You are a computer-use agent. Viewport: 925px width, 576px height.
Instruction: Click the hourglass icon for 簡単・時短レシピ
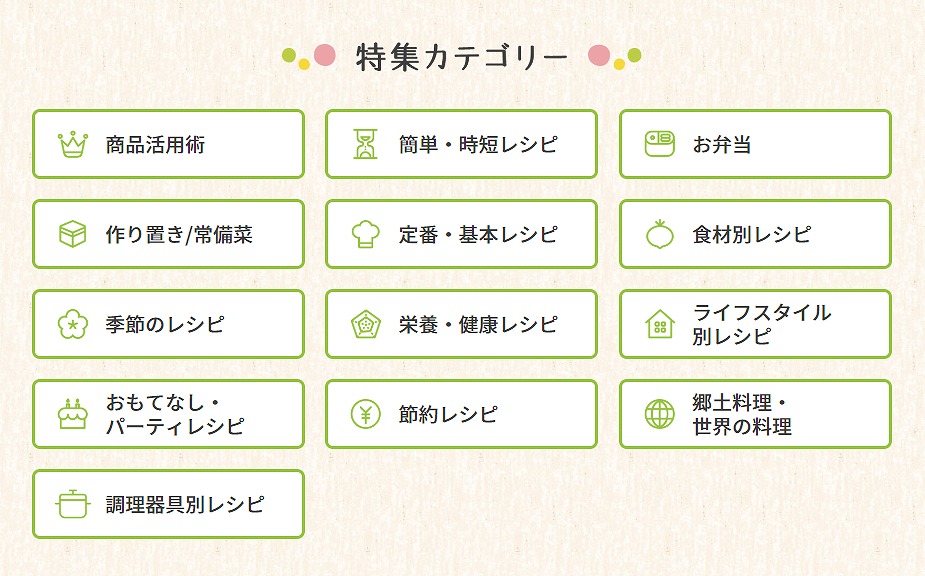coord(366,145)
